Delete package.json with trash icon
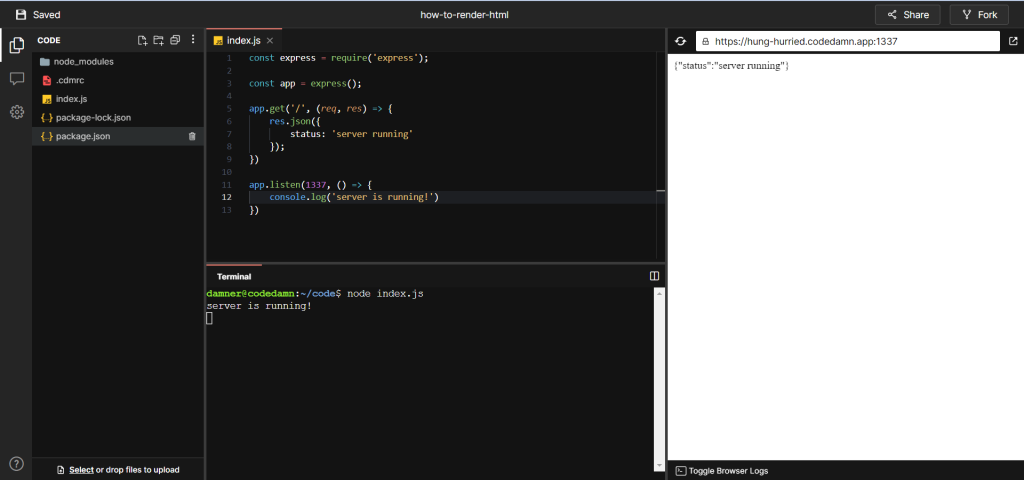 (x=192, y=136)
